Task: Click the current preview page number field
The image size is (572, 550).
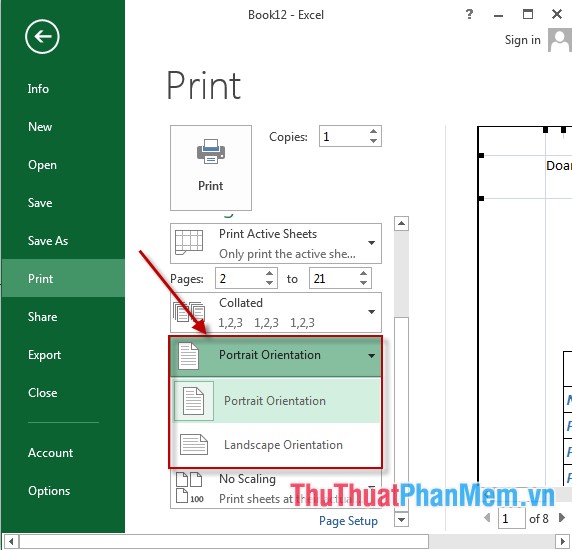Action: pyautogui.click(x=512, y=518)
